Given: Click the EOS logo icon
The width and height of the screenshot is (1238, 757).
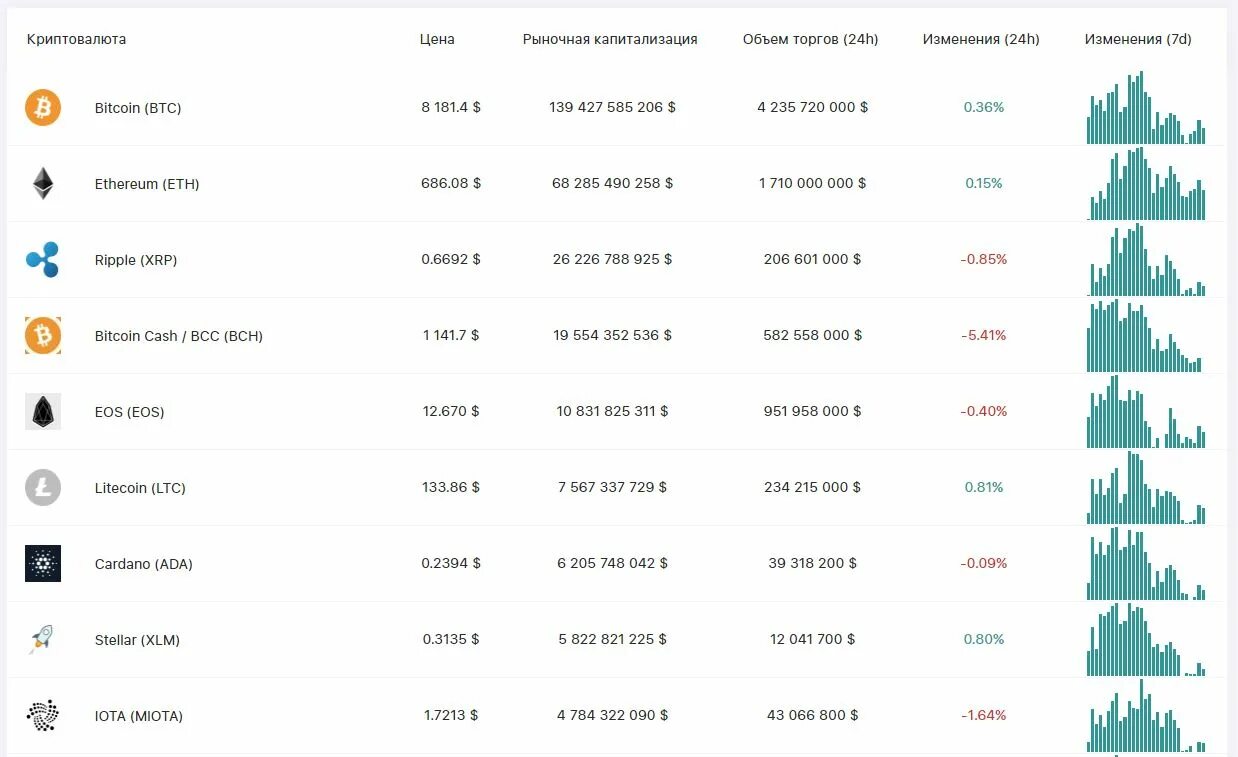Looking at the screenshot, I should tap(43, 412).
